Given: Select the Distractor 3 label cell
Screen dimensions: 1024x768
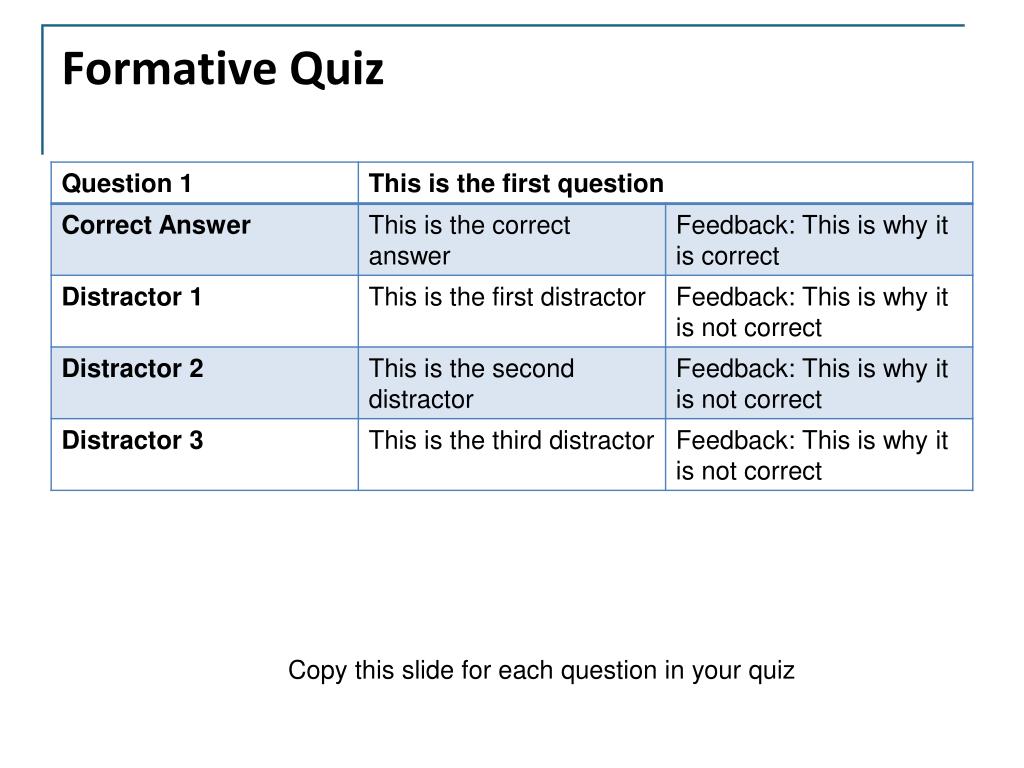Looking at the screenshot, I should click(x=204, y=455).
